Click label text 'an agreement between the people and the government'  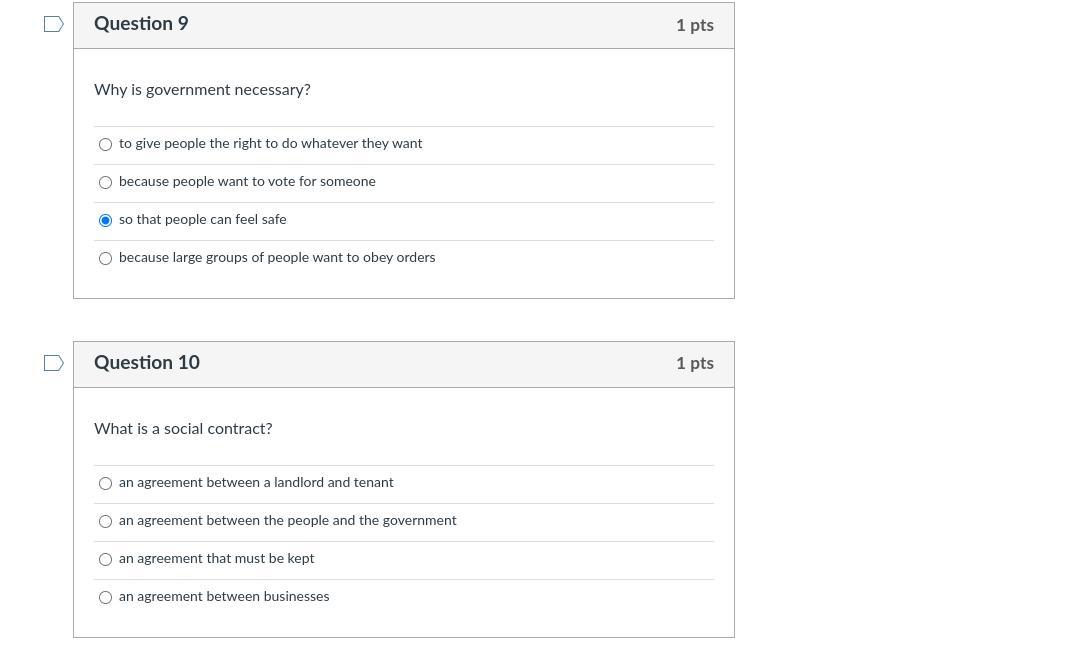(287, 521)
